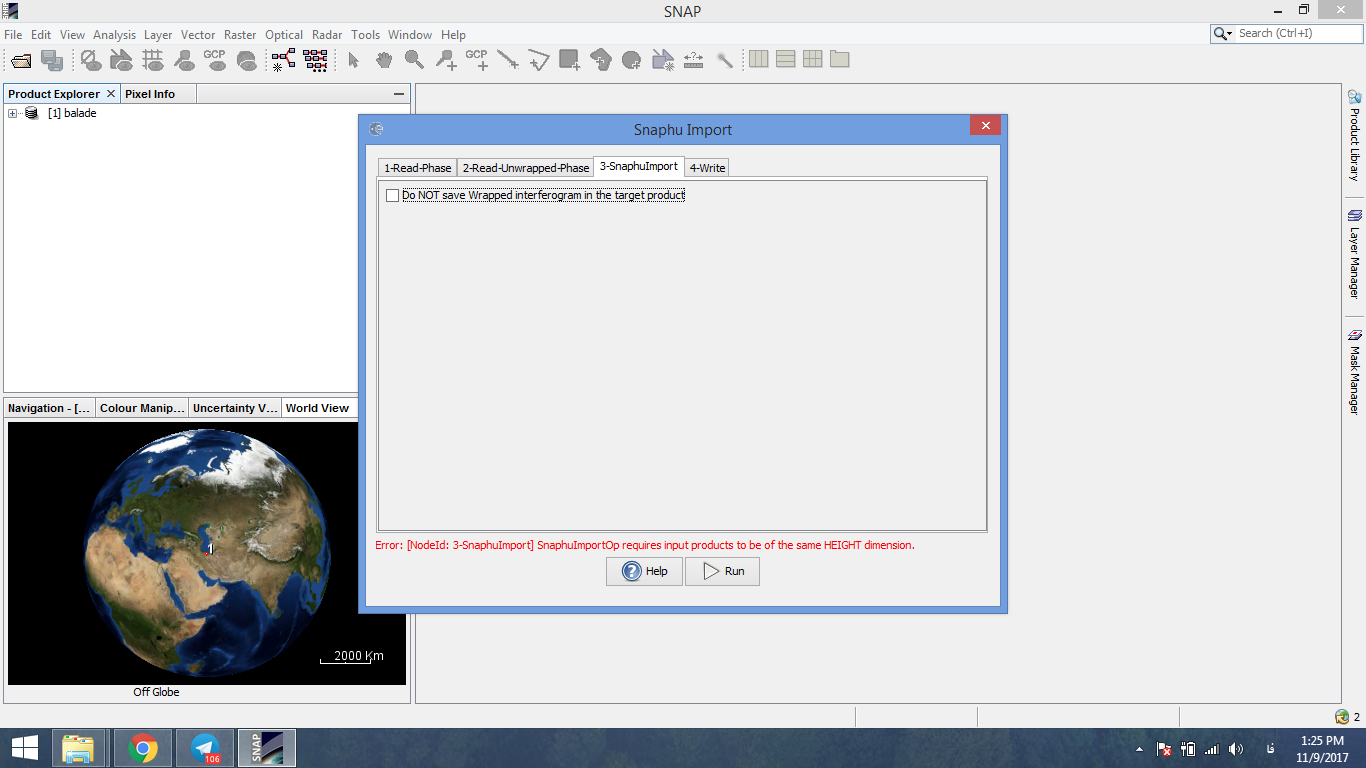Click the search magnifier dropdown icon

pos(1223,34)
